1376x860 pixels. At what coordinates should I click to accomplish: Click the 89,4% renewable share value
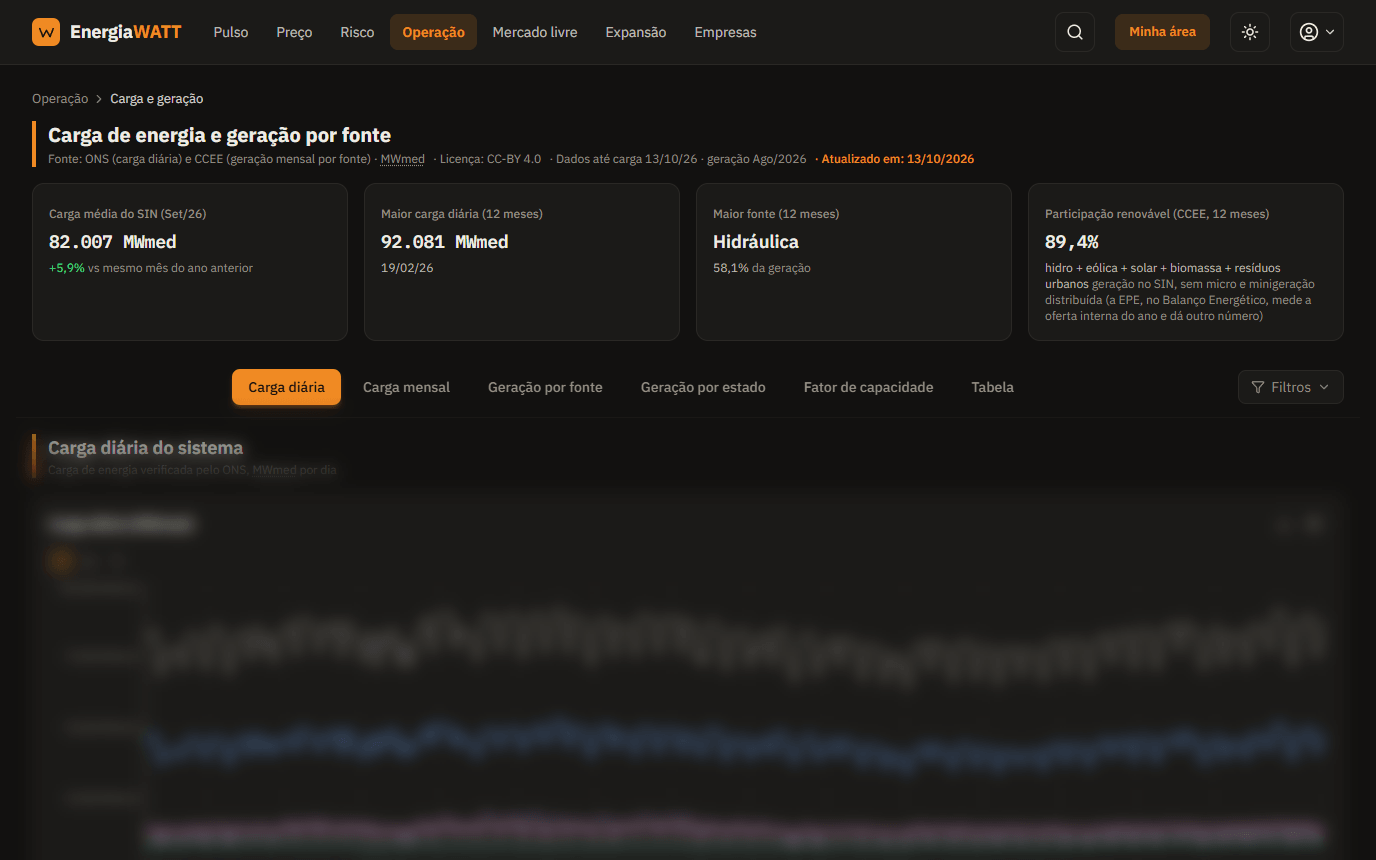(x=1072, y=242)
